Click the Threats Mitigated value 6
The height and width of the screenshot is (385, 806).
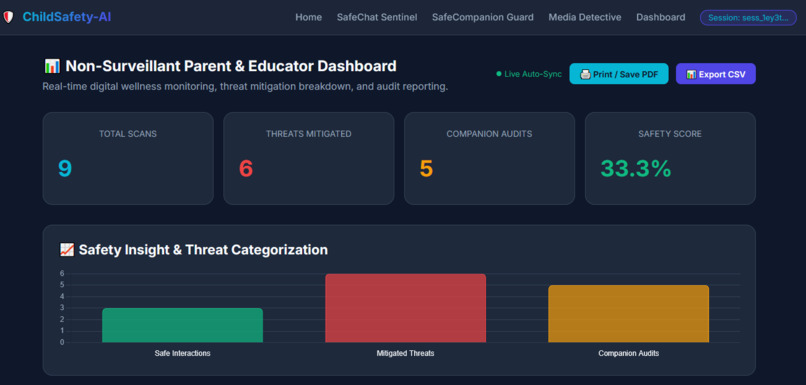tap(246, 169)
